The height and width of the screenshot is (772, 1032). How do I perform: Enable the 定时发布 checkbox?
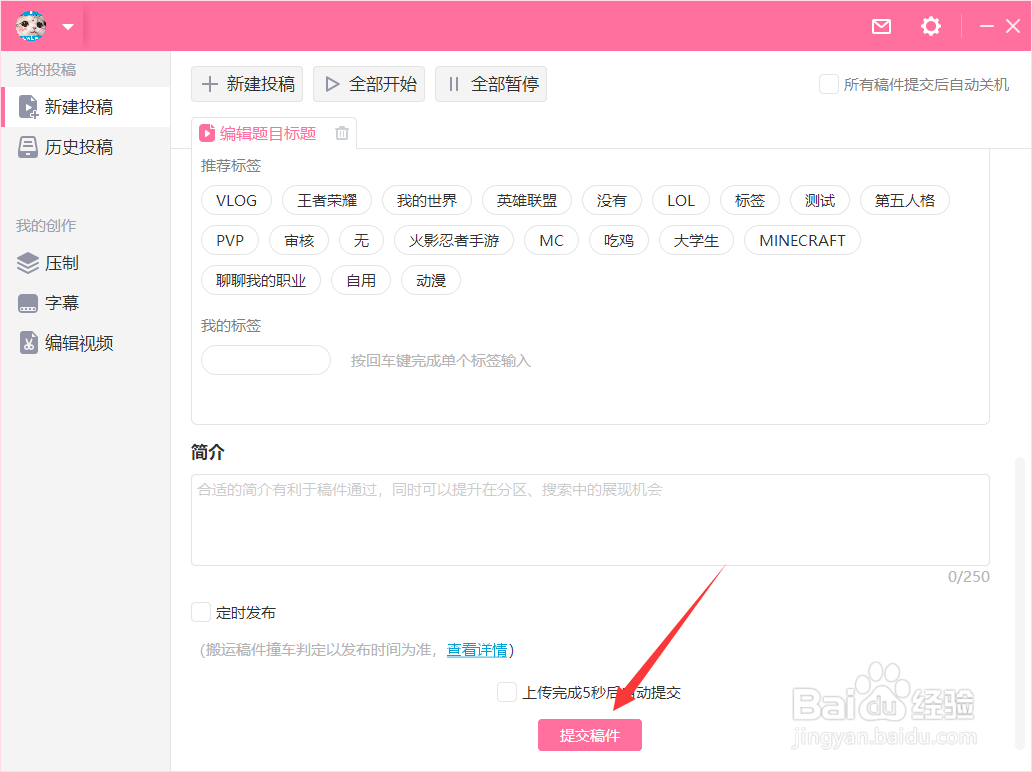(200, 612)
